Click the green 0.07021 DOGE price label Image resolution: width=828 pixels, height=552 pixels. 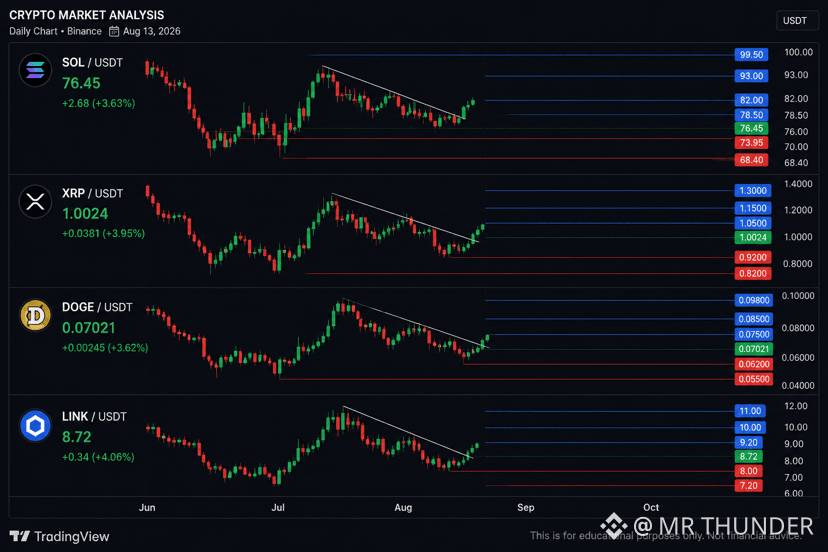[x=754, y=349]
